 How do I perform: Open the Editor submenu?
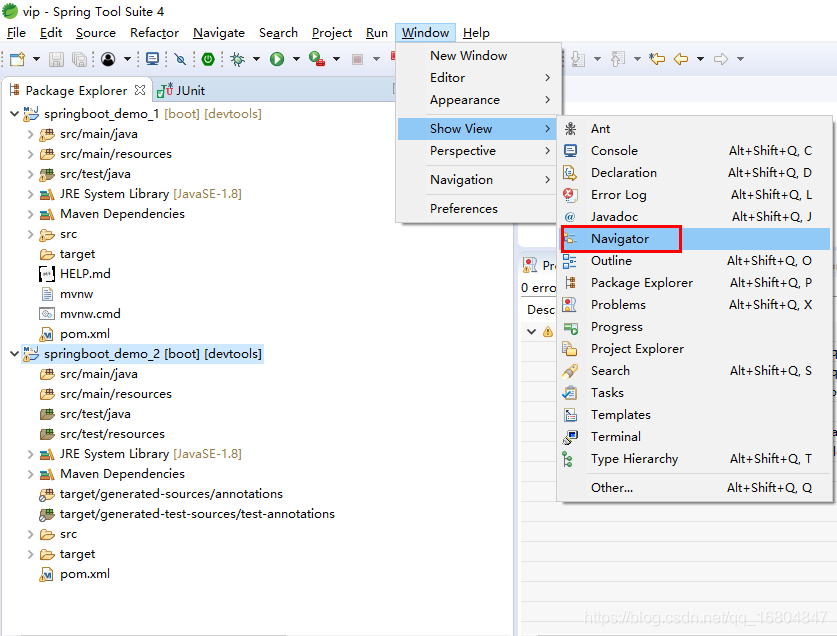click(477, 77)
